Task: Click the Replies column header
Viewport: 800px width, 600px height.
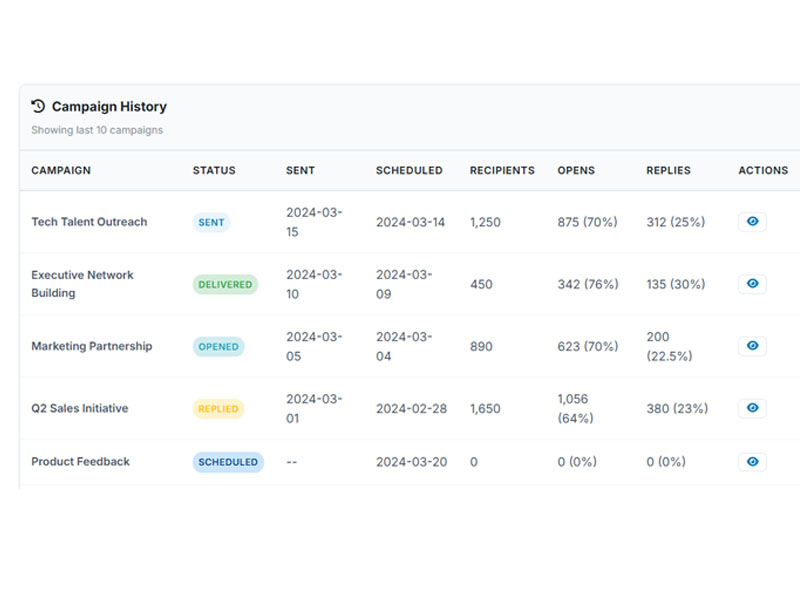Action: (668, 171)
